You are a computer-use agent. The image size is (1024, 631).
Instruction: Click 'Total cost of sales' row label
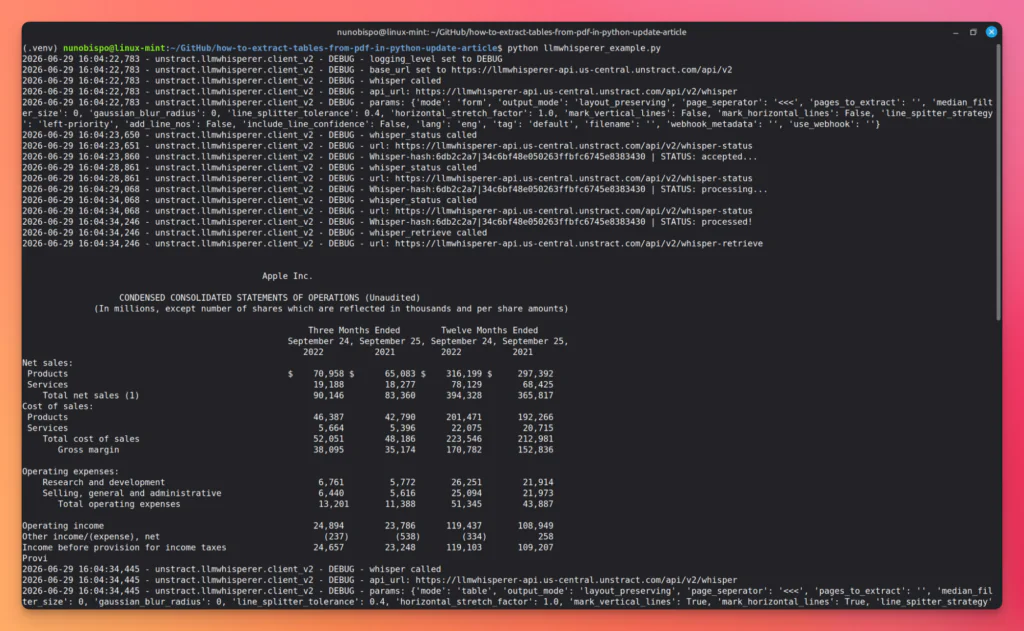click(x=91, y=439)
